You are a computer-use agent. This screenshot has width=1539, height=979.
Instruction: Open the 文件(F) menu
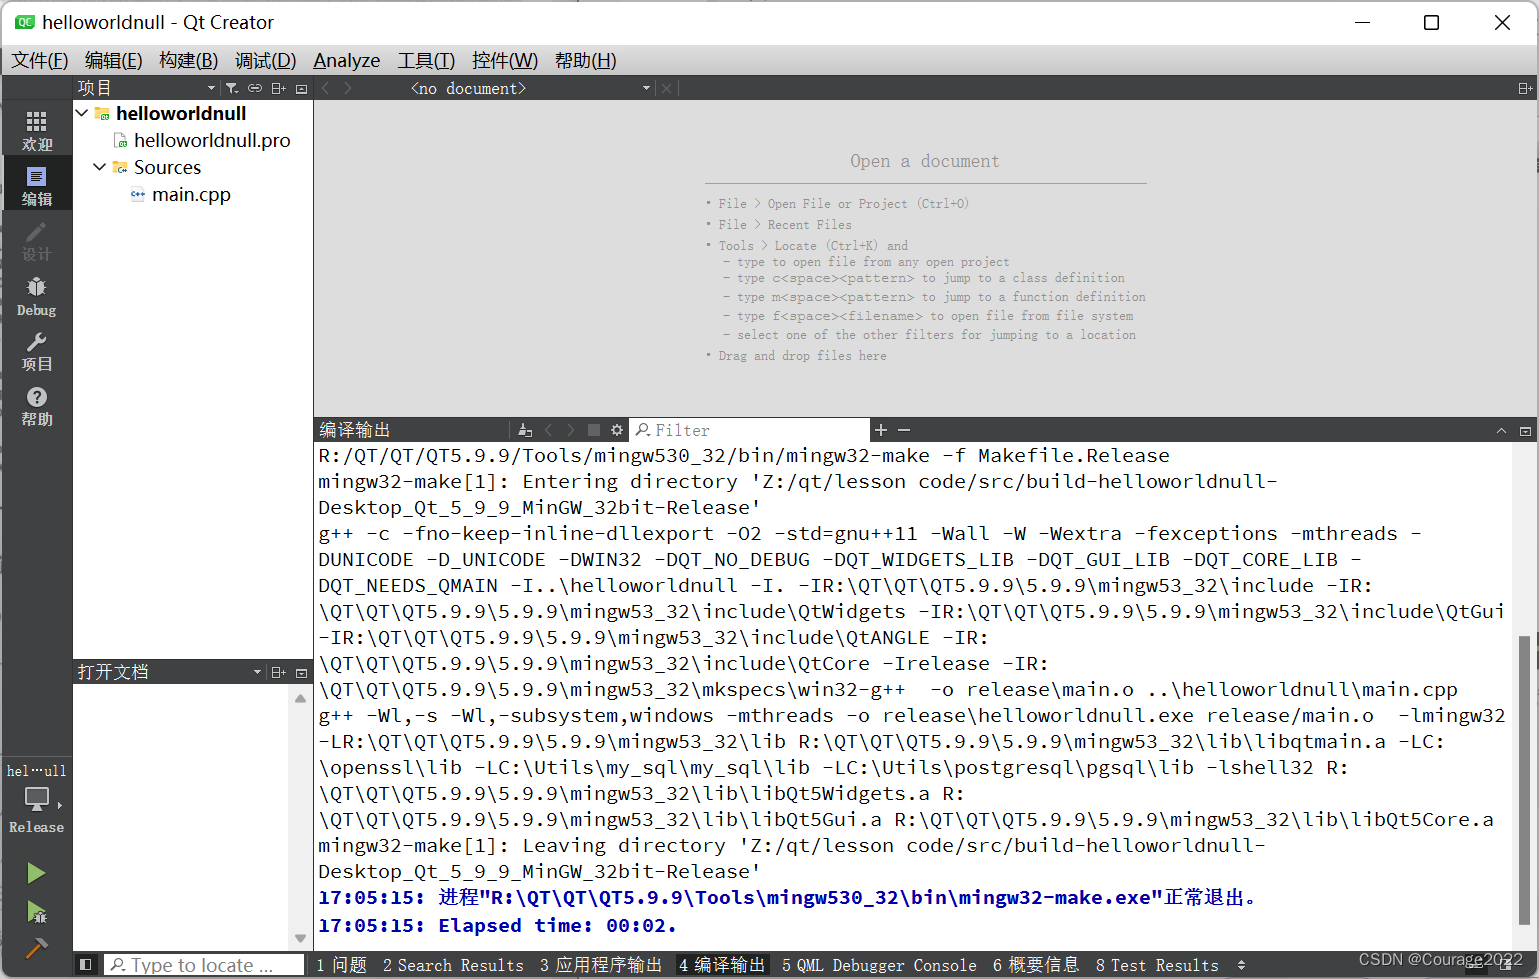[x=39, y=60]
